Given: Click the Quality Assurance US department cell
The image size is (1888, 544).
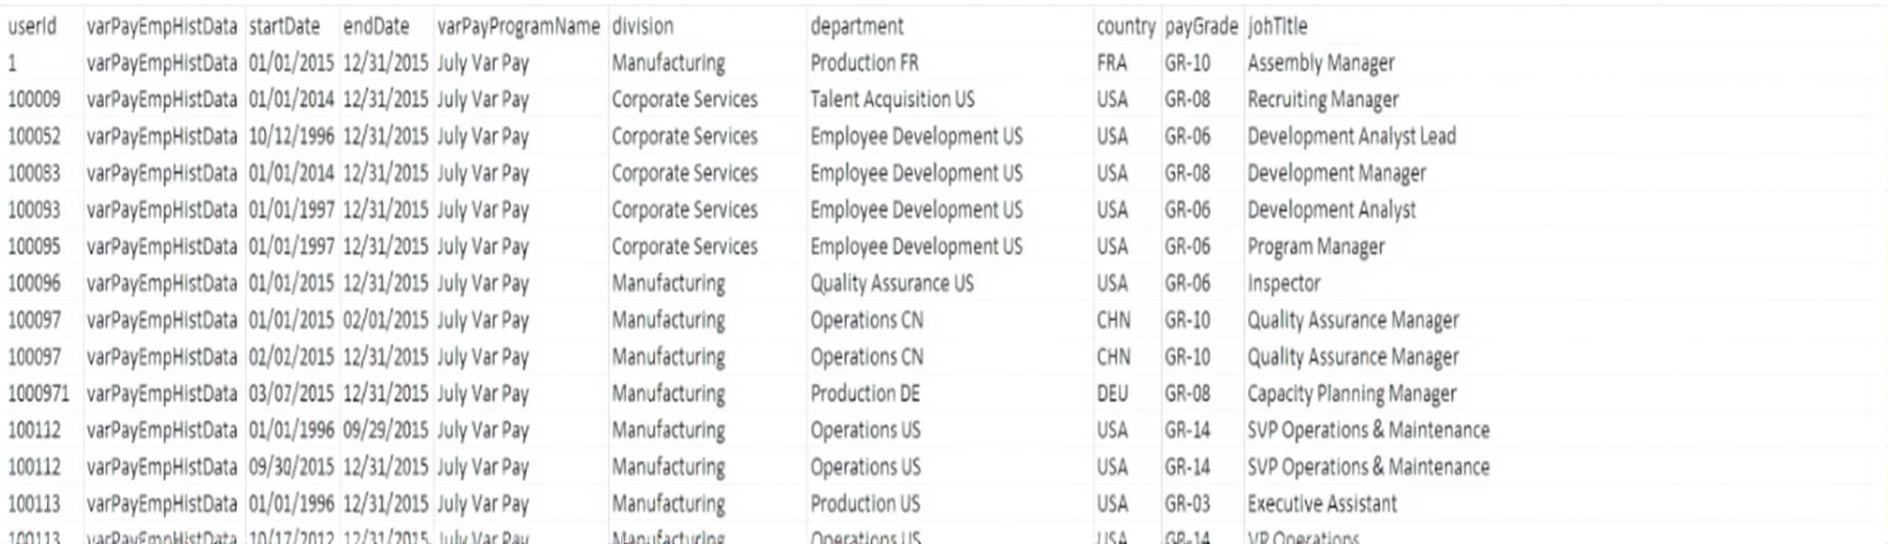Looking at the screenshot, I should [x=891, y=284].
